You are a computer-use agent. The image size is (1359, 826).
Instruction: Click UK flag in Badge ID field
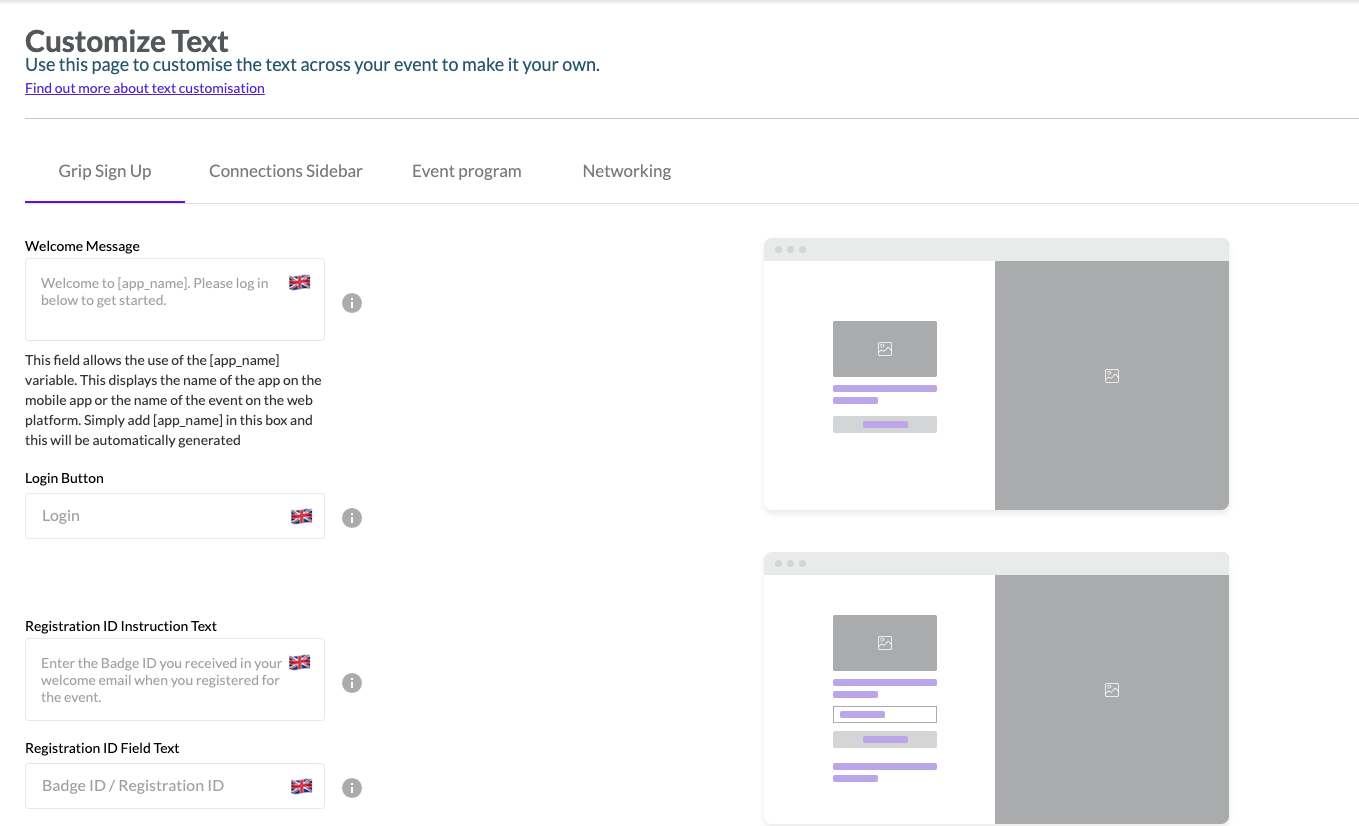301,787
